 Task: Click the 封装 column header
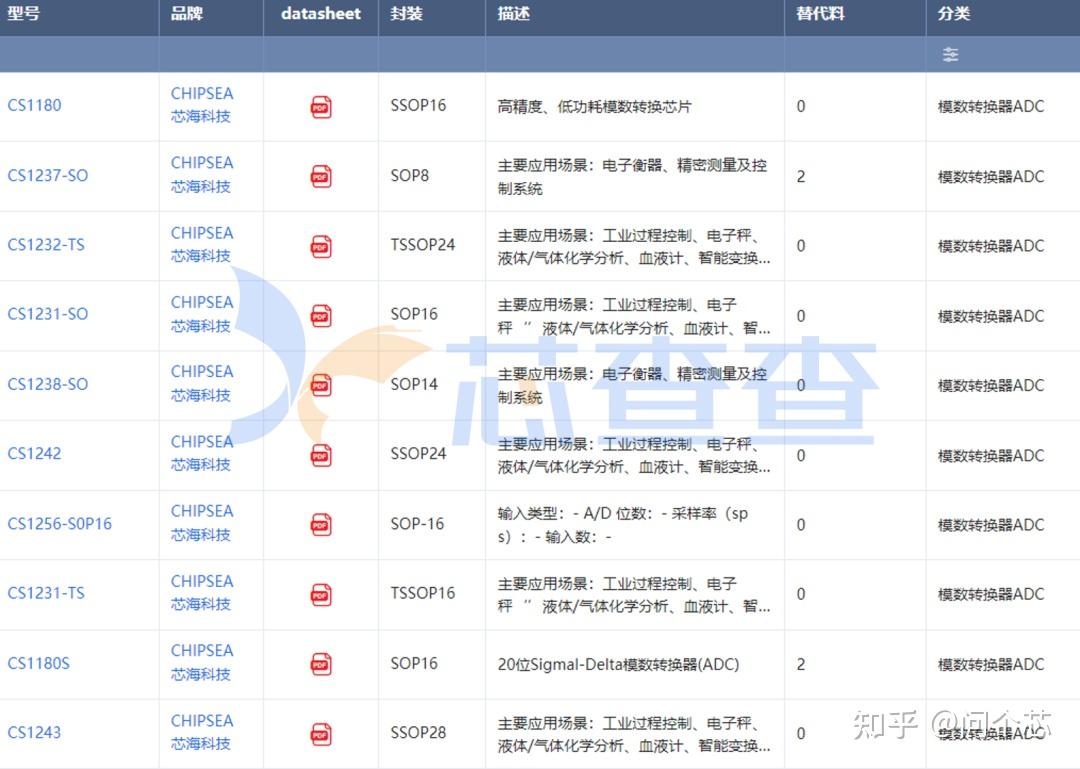tap(403, 16)
